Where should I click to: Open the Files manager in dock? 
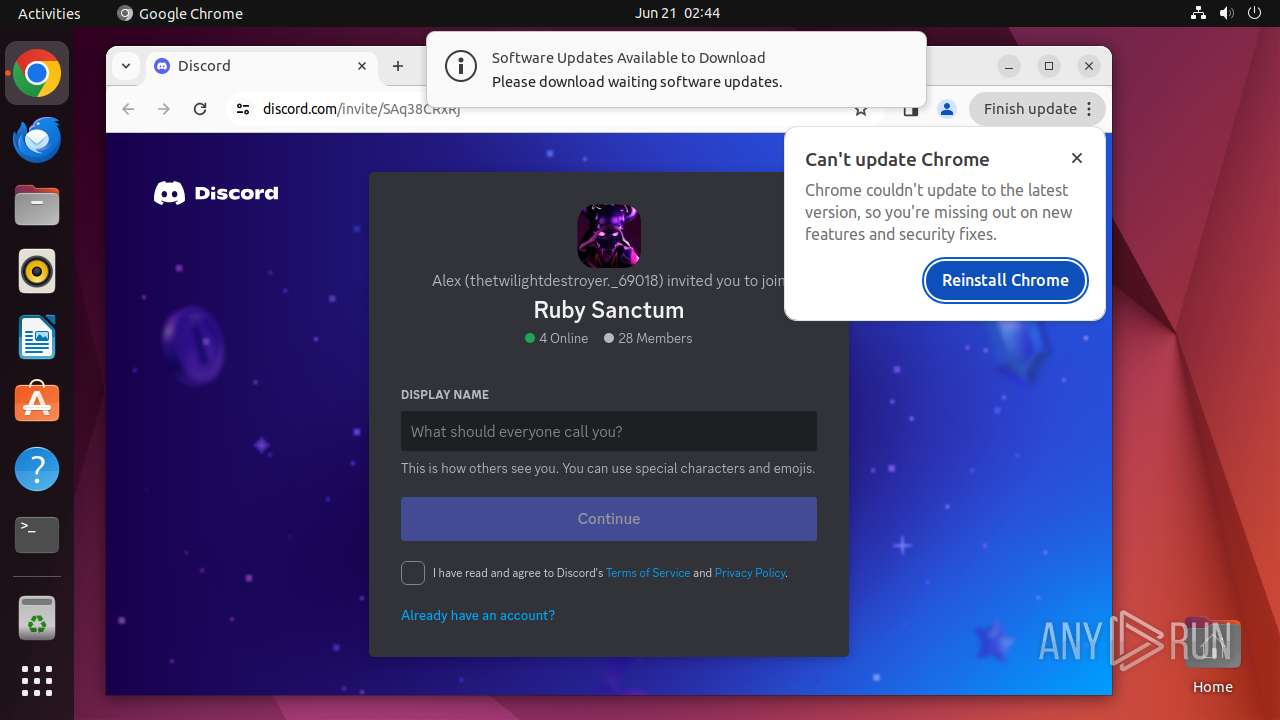click(37, 205)
